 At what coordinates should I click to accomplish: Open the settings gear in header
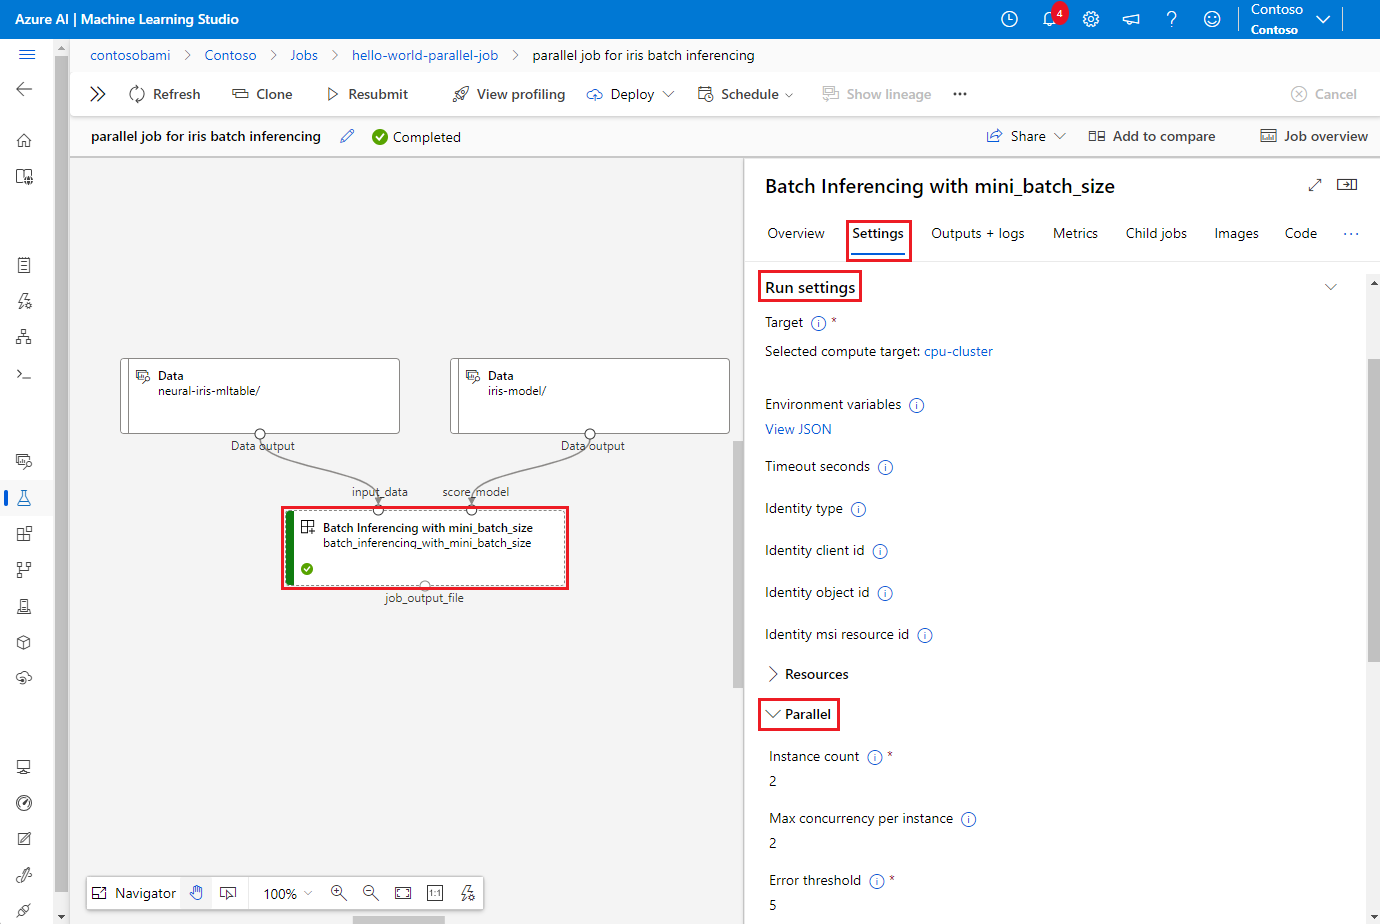point(1091,19)
